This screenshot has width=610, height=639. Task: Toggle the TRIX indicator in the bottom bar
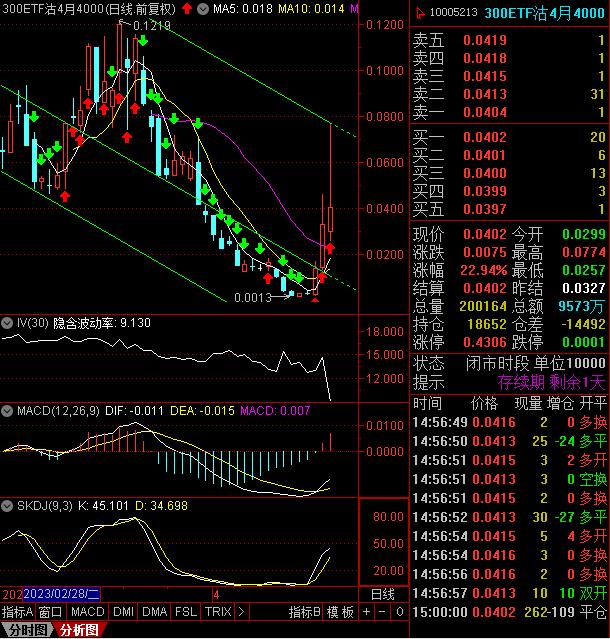[x=217, y=611]
